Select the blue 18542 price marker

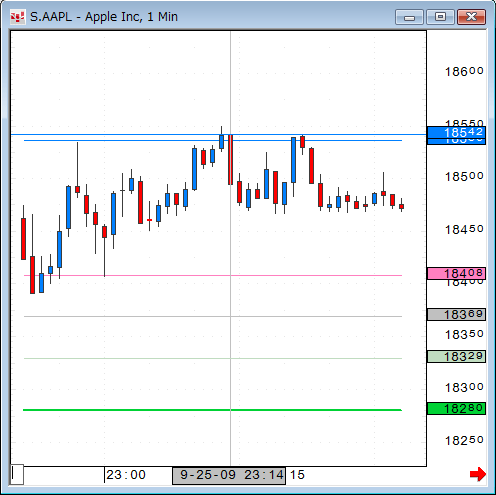point(456,133)
